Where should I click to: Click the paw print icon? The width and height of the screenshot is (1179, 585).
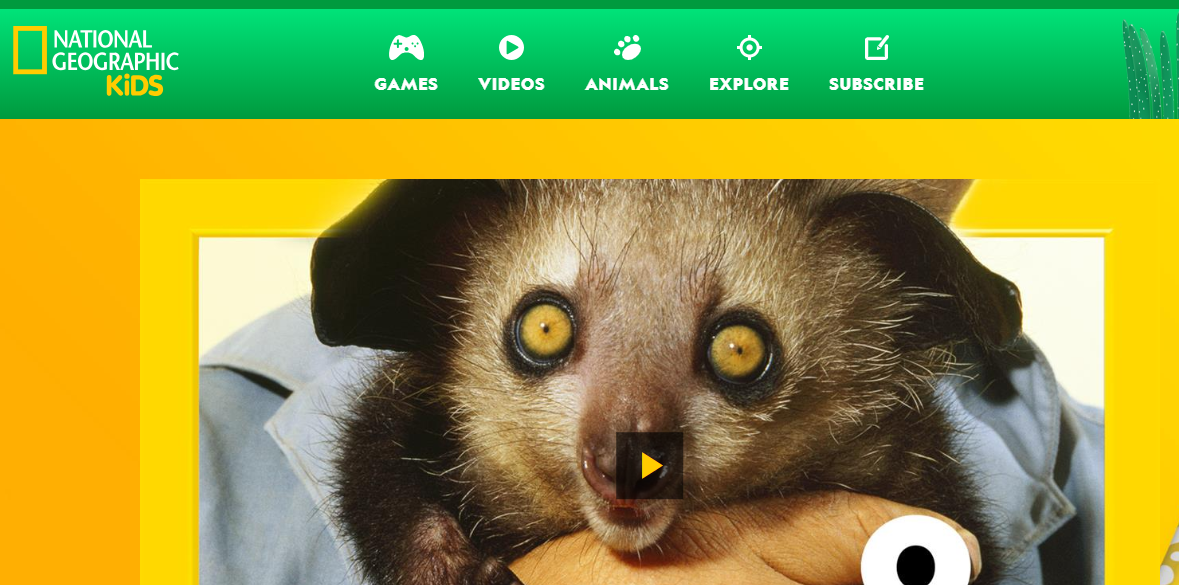pyautogui.click(x=627, y=48)
